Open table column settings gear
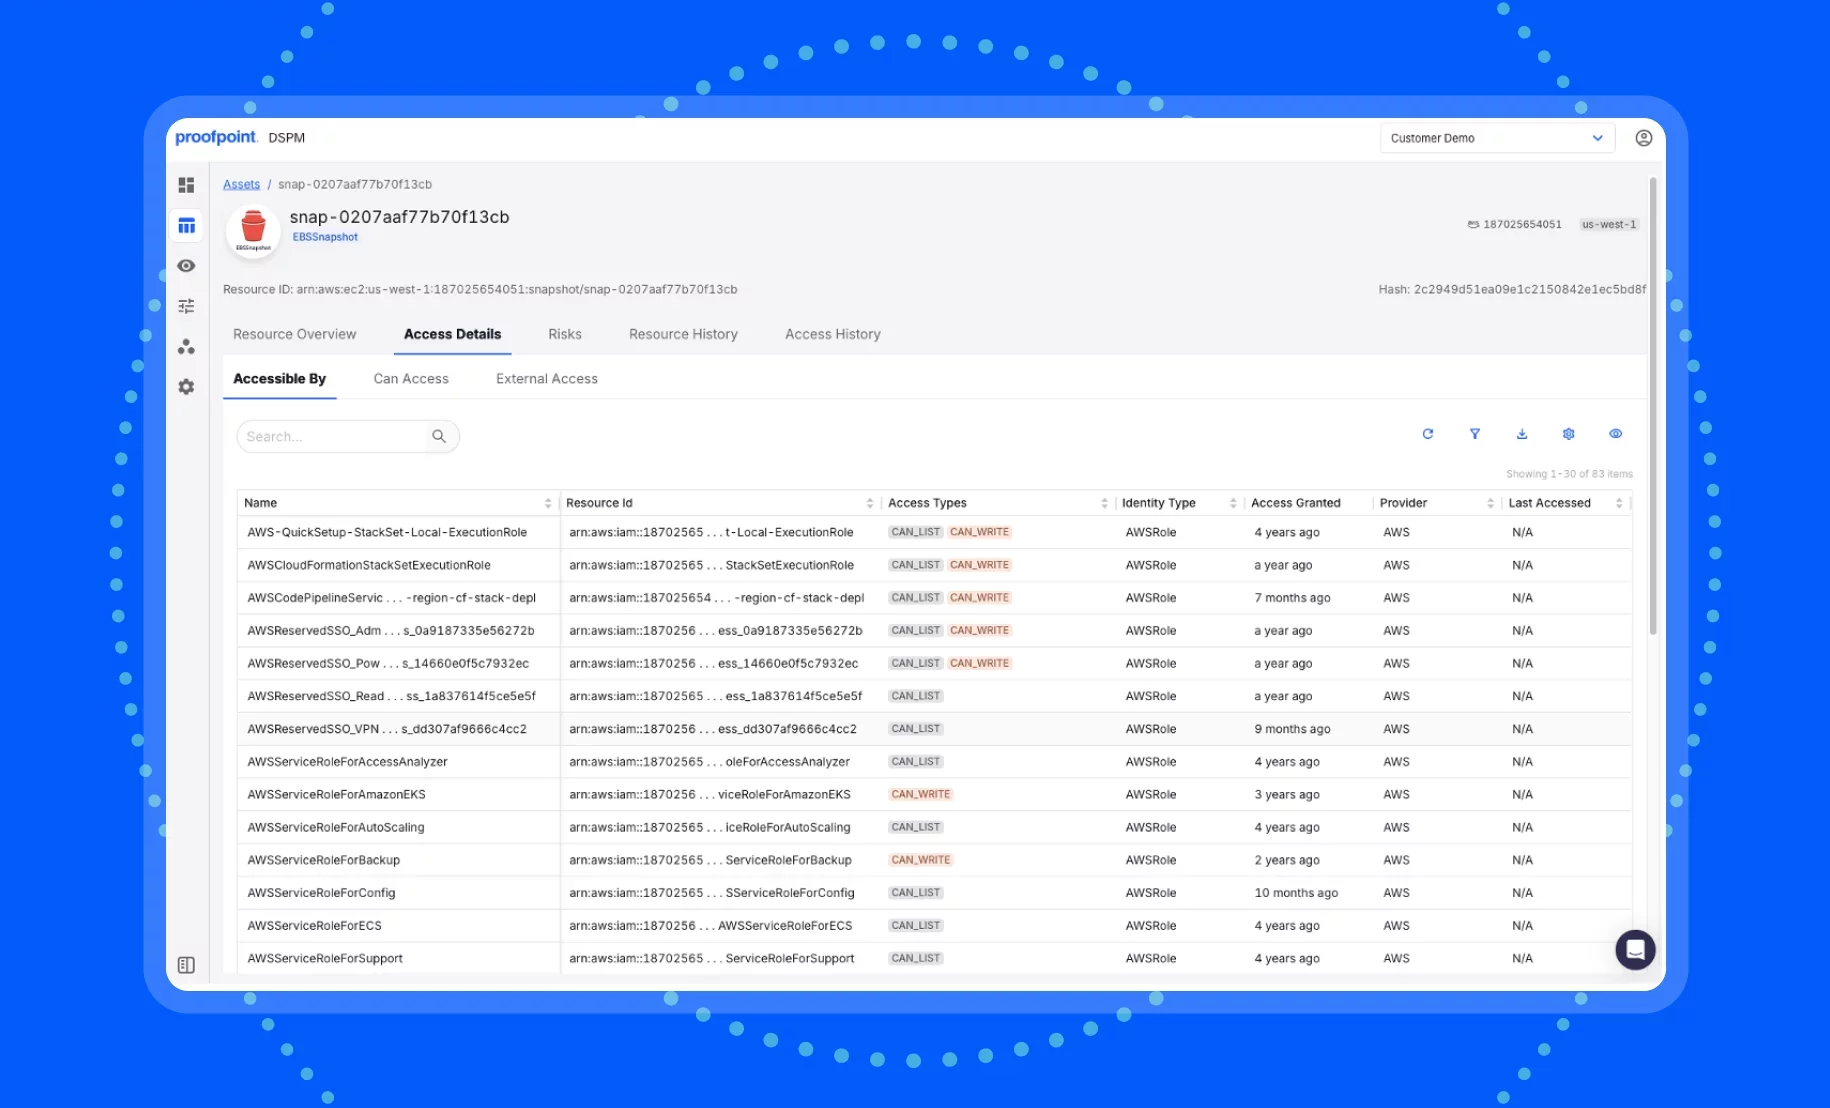The image size is (1830, 1108). tap(1568, 434)
